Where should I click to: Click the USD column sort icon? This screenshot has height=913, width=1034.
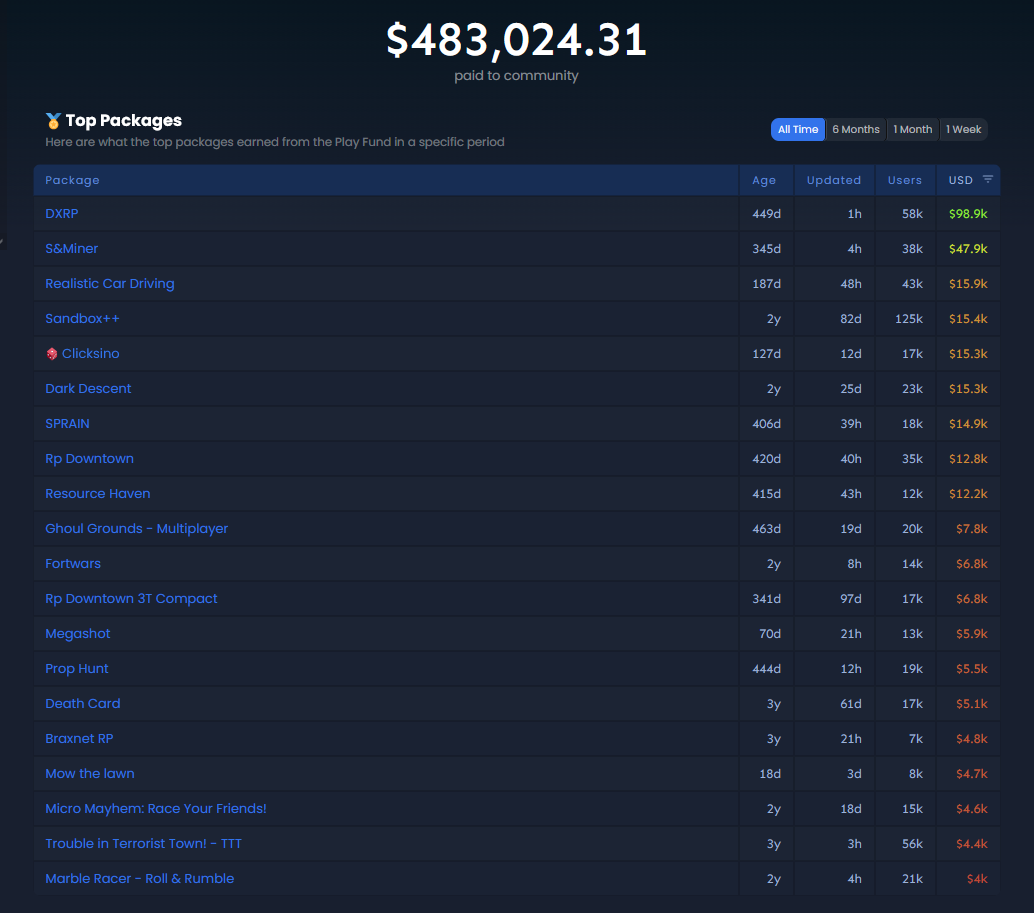click(987, 179)
